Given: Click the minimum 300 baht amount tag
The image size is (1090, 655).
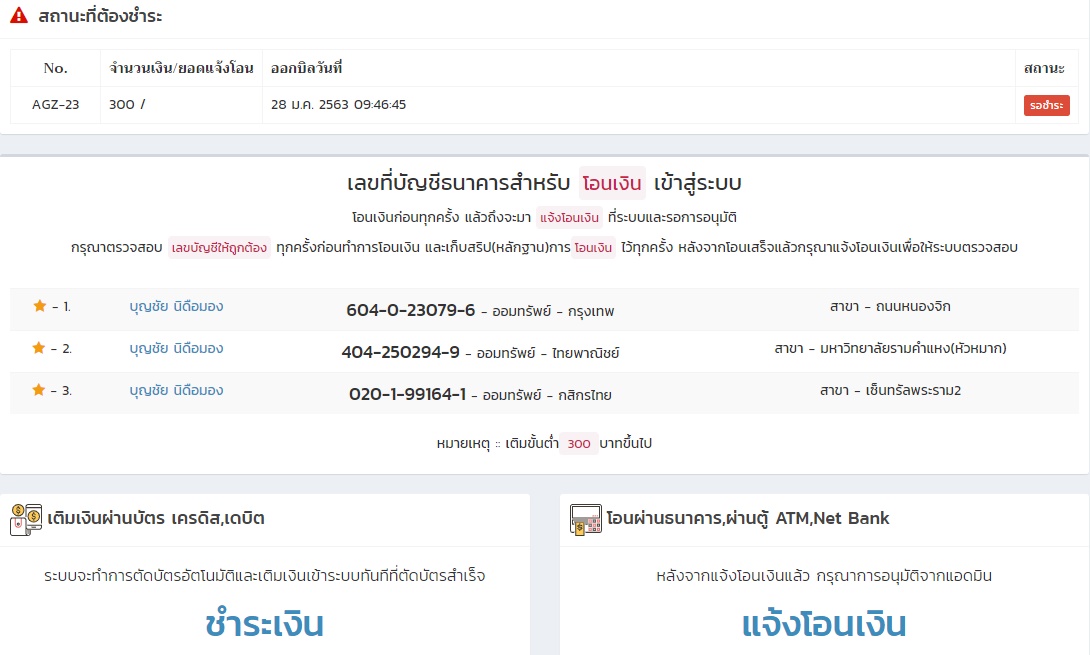Looking at the screenshot, I should pyautogui.click(x=578, y=443).
